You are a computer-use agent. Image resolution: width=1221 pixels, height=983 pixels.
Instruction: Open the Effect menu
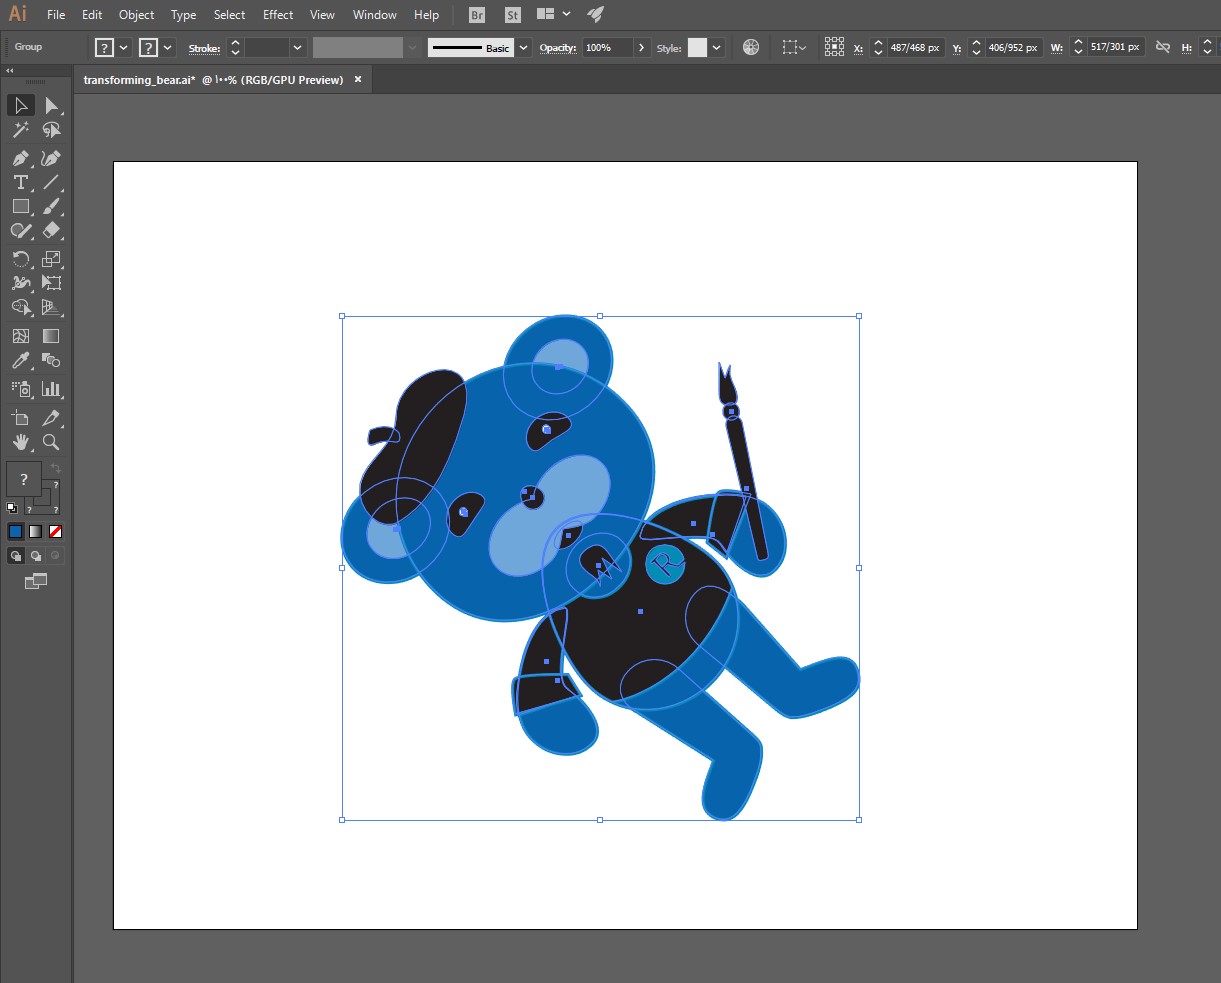[278, 15]
